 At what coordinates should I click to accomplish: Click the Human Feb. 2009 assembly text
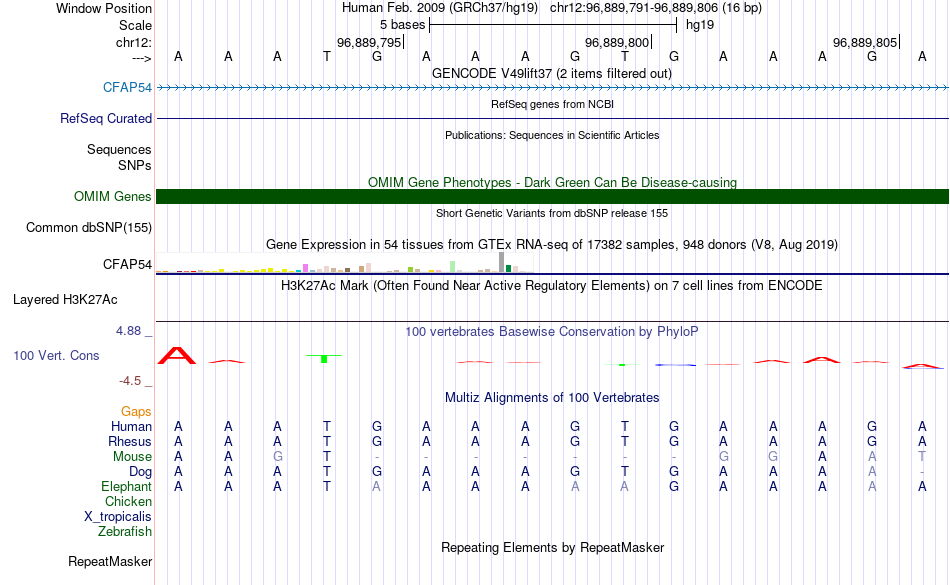click(x=440, y=8)
